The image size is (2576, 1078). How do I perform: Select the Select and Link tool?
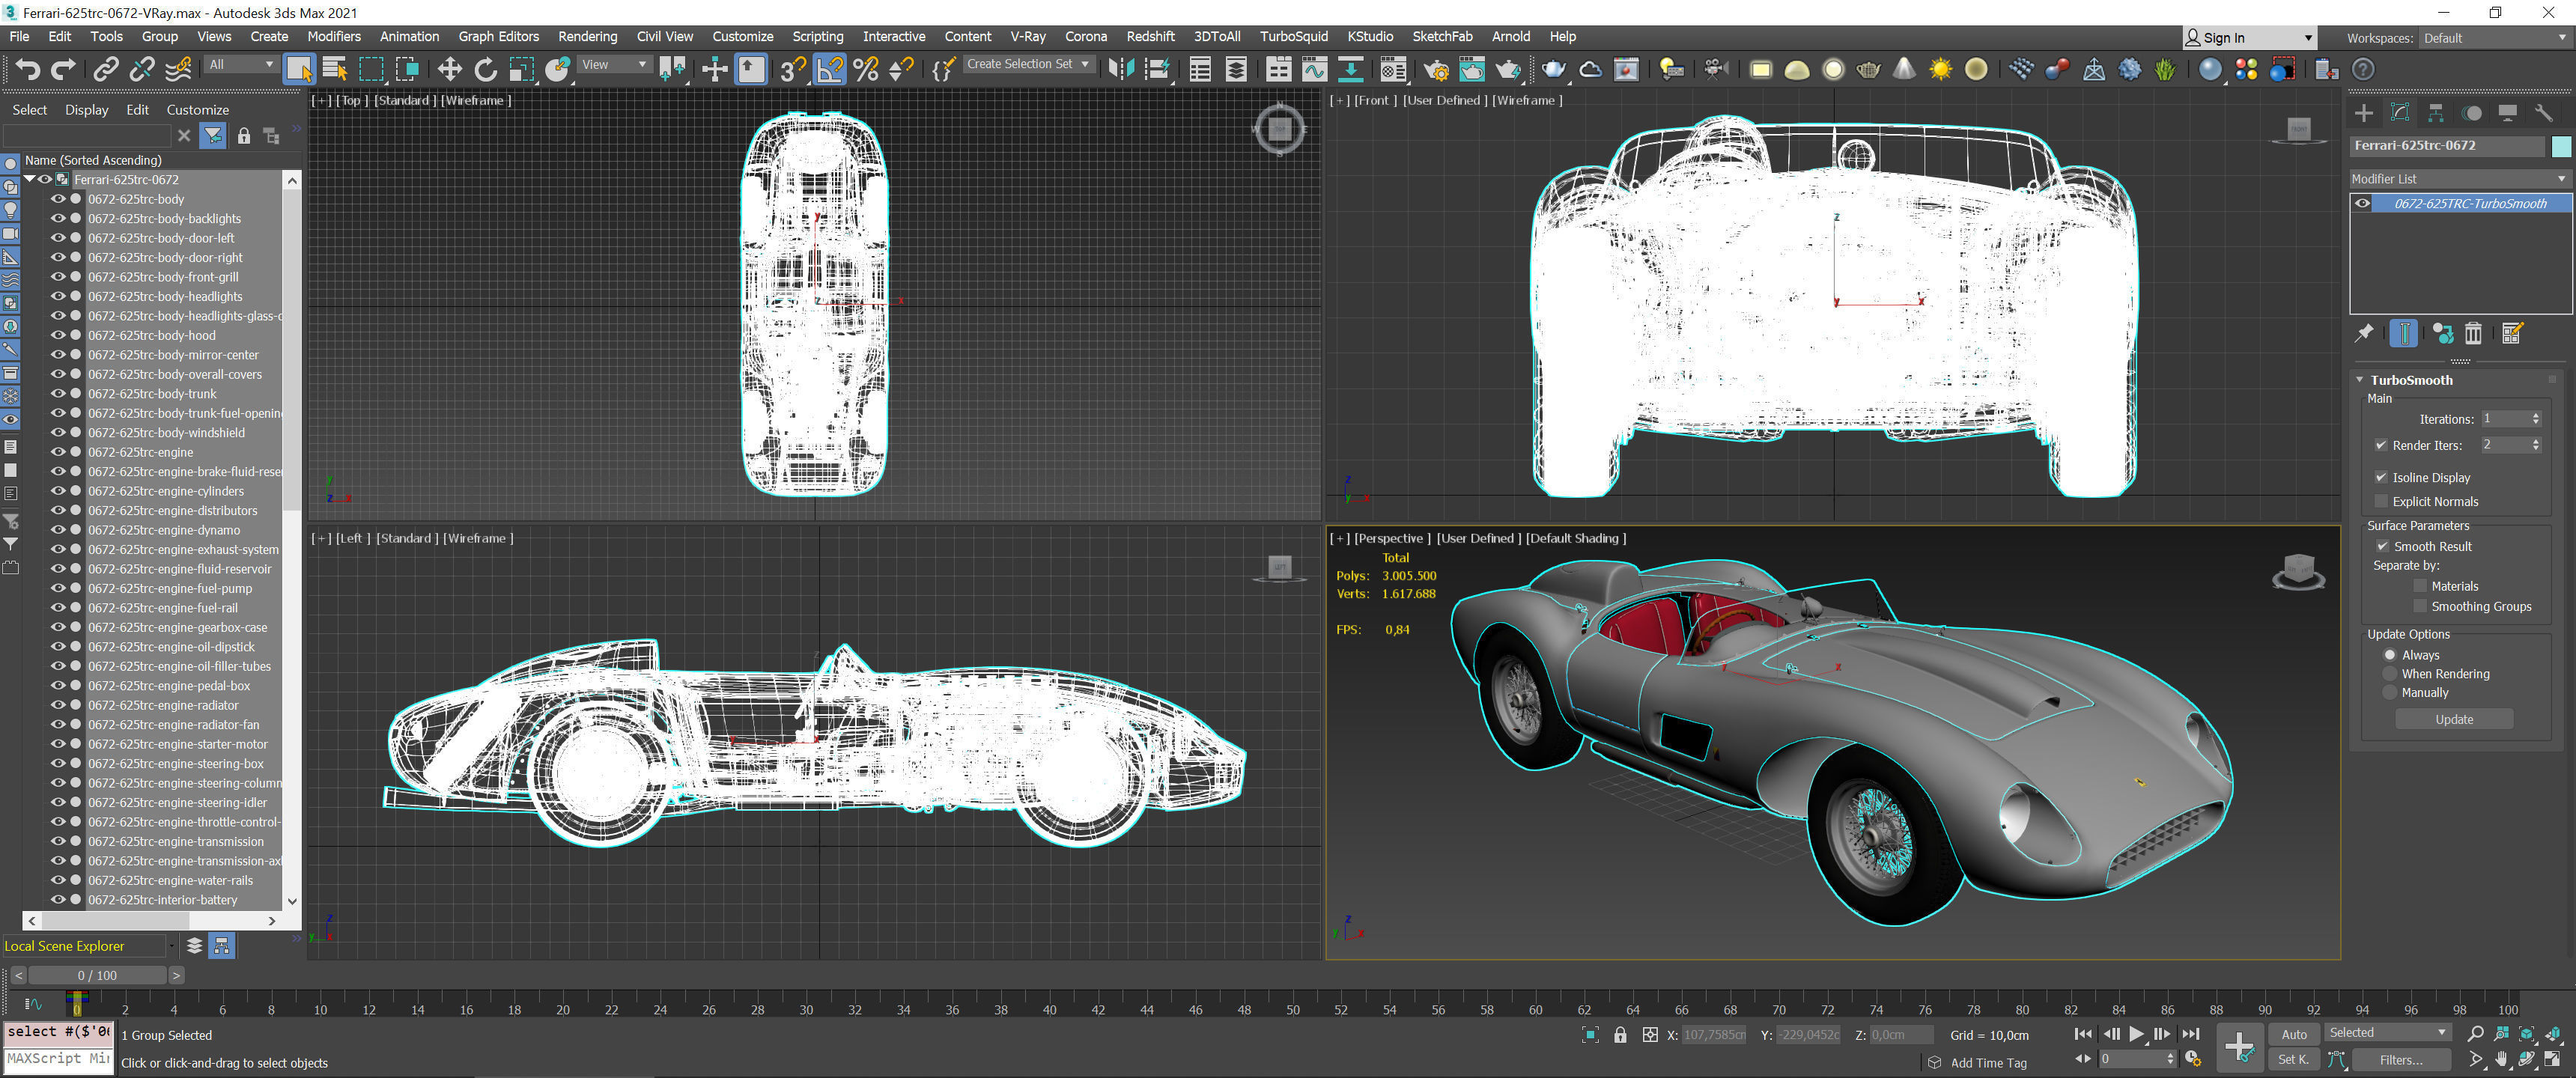point(105,69)
